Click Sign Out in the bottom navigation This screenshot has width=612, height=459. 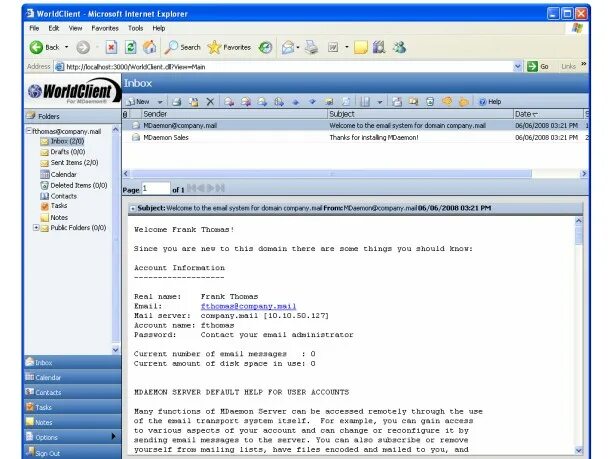[73, 452]
